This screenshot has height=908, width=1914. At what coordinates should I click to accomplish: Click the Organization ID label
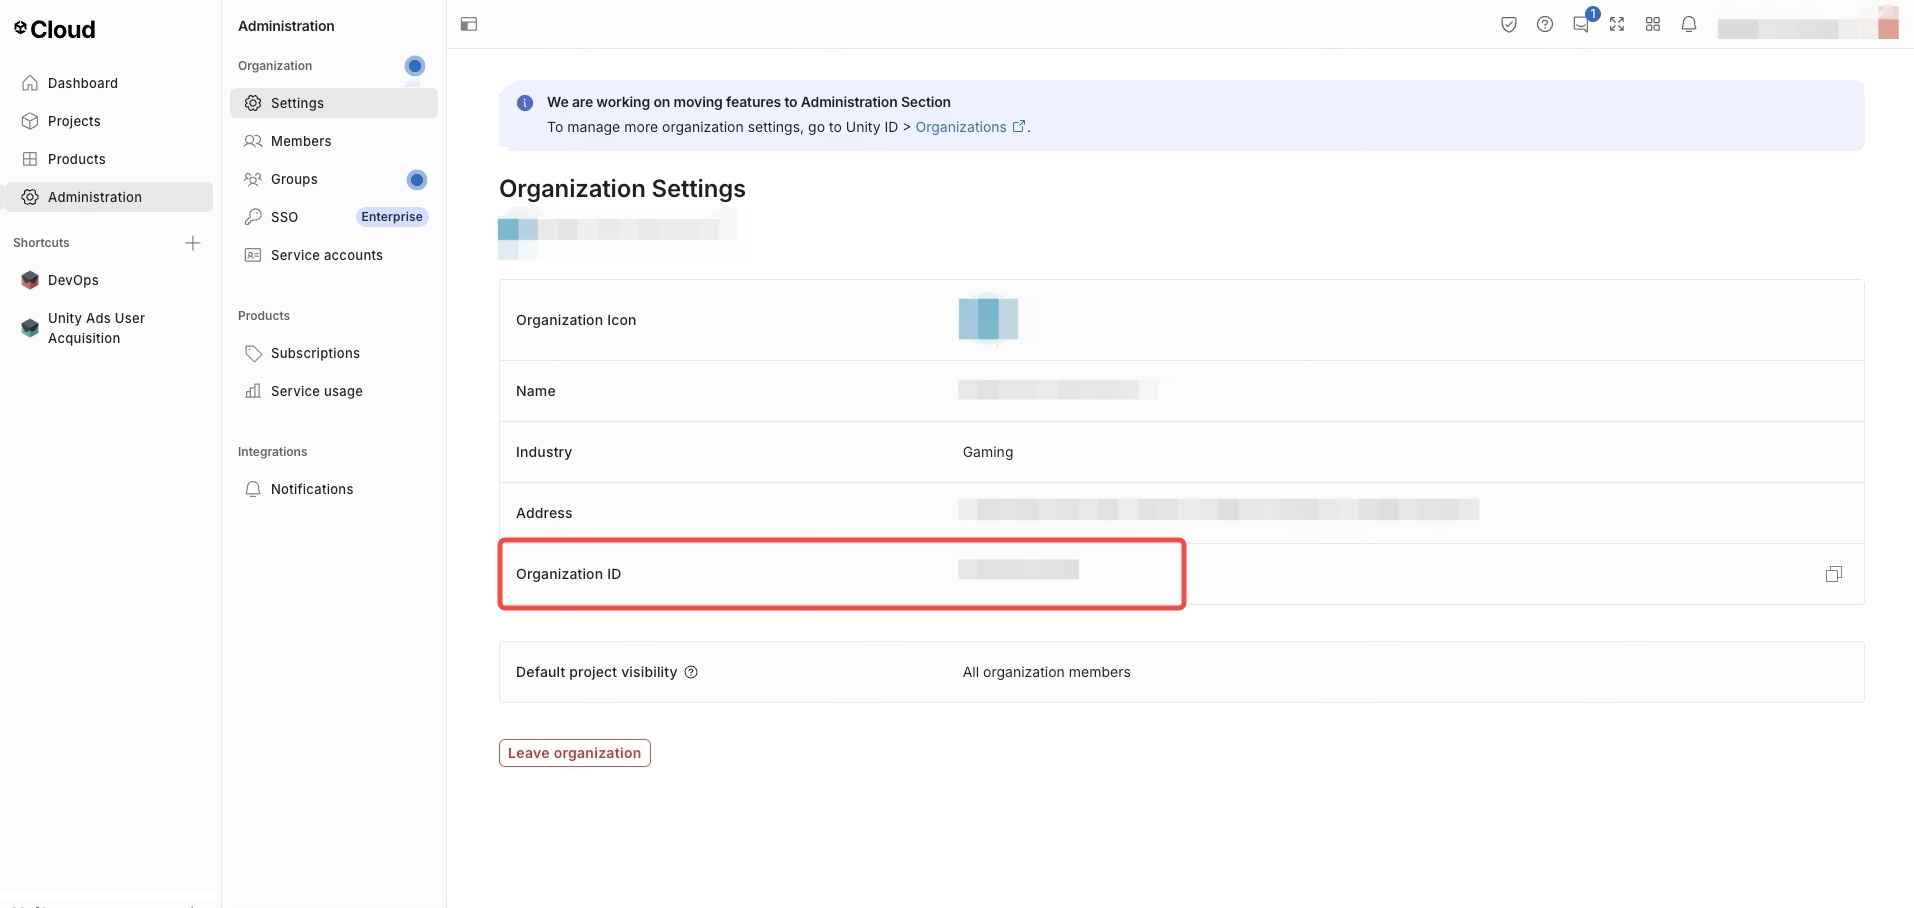568,574
